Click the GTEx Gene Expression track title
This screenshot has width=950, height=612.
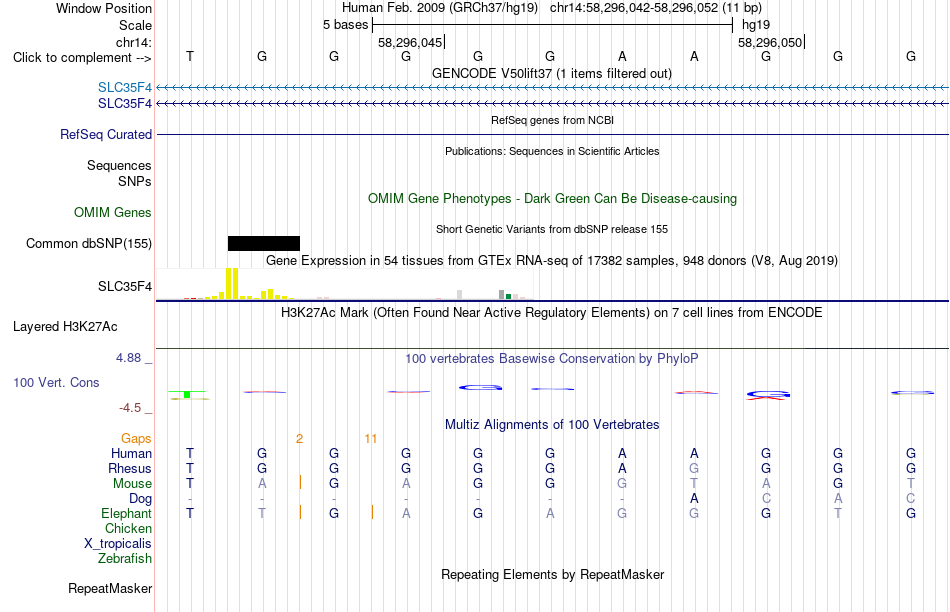pyautogui.click(x=552, y=261)
